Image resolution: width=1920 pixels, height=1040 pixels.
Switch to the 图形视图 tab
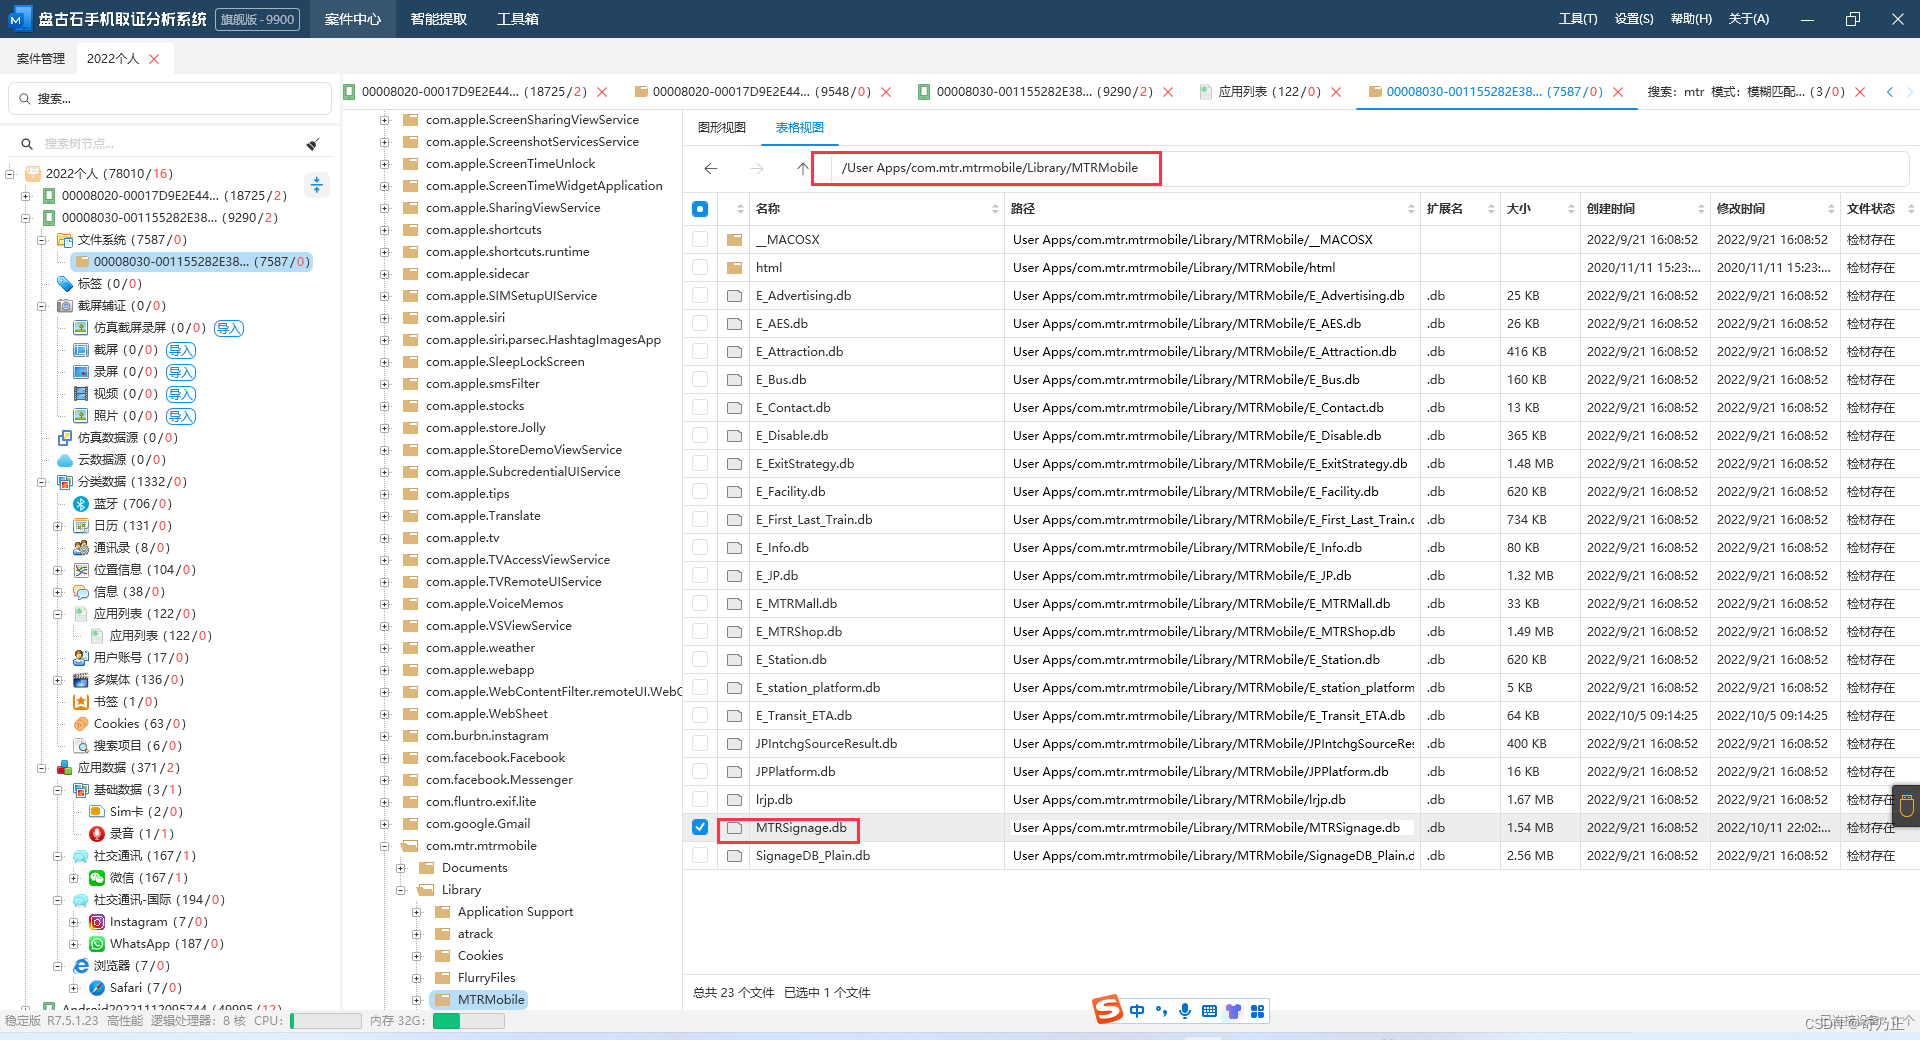coord(722,127)
